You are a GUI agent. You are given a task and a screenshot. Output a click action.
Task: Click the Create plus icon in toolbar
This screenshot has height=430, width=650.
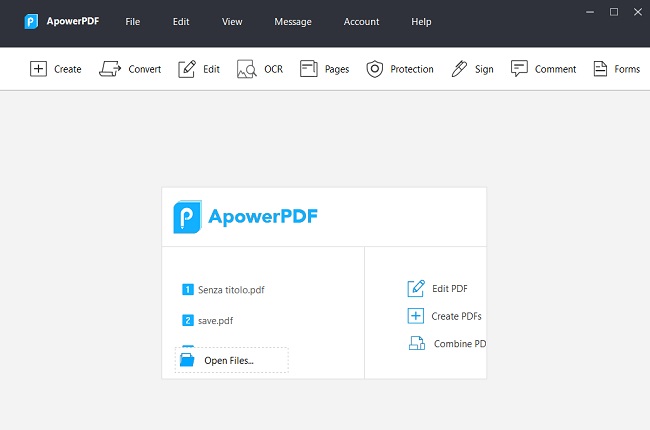pyautogui.click(x=38, y=69)
